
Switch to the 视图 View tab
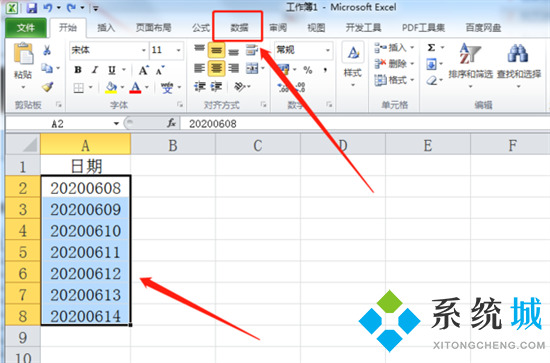[x=316, y=27]
